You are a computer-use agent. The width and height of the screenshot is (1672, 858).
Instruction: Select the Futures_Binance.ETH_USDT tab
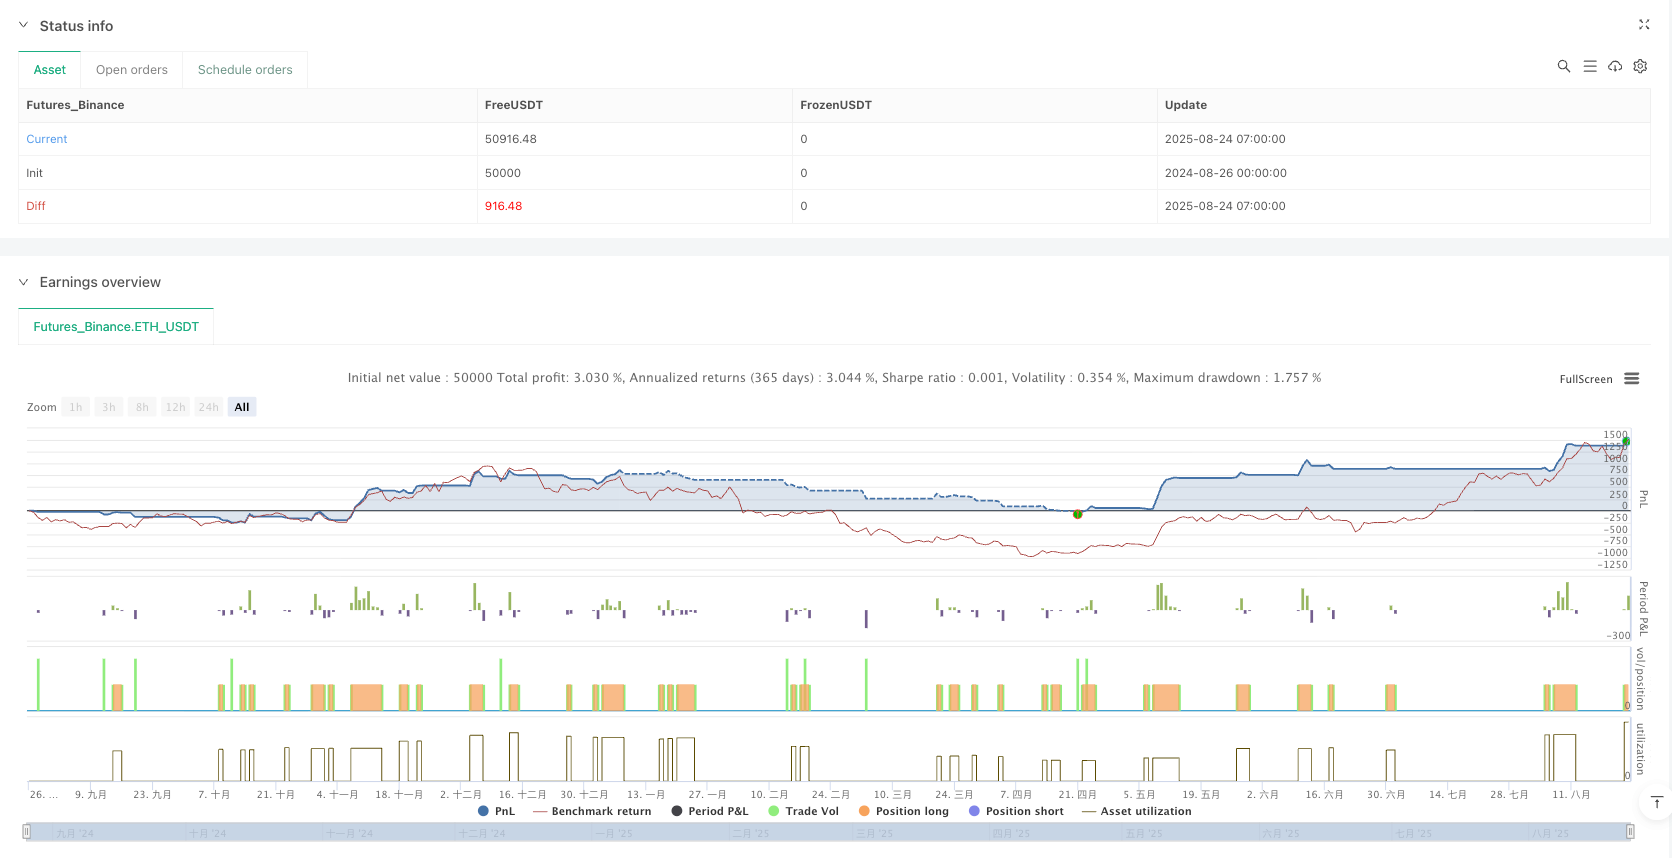[x=116, y=327]
